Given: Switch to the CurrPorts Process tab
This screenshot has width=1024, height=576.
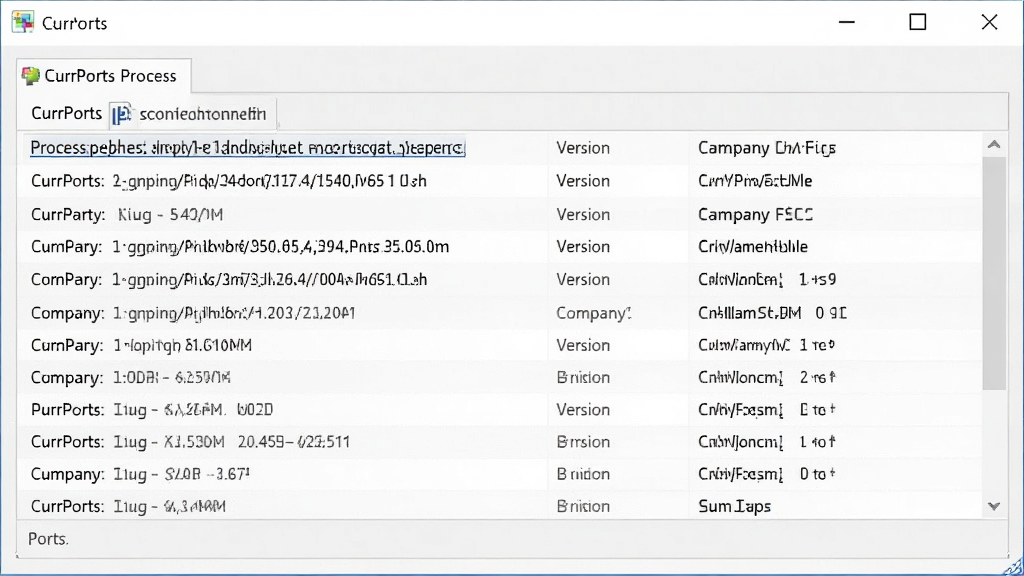Looking at the screenshot, I should click(104, 76).
